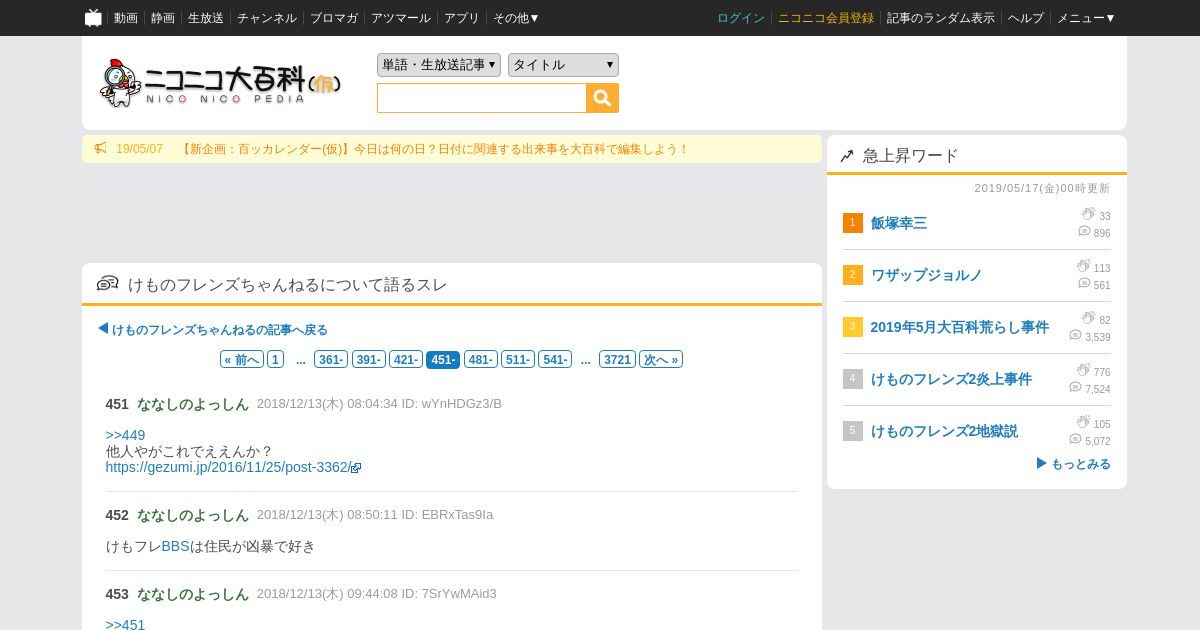Click 記事のランダム表示 link
The height and width of the screenshot is (630, 1200).
(941, 18)
